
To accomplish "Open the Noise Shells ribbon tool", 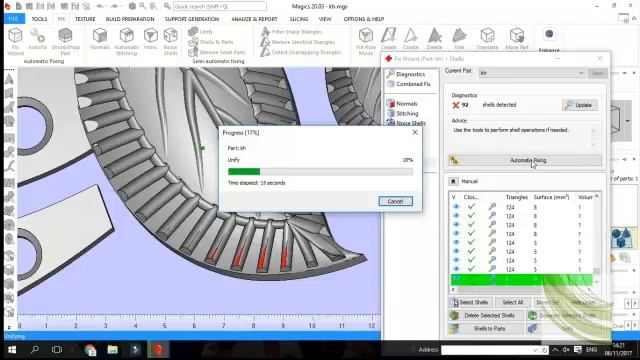I will click(170, 41).
